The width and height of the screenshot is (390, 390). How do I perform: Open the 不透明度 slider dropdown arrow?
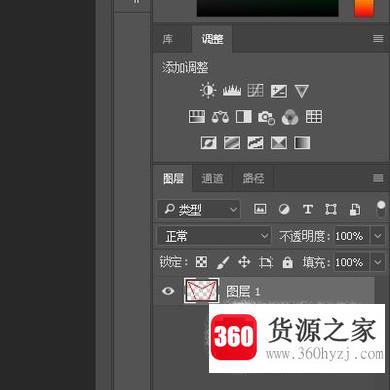378,236
